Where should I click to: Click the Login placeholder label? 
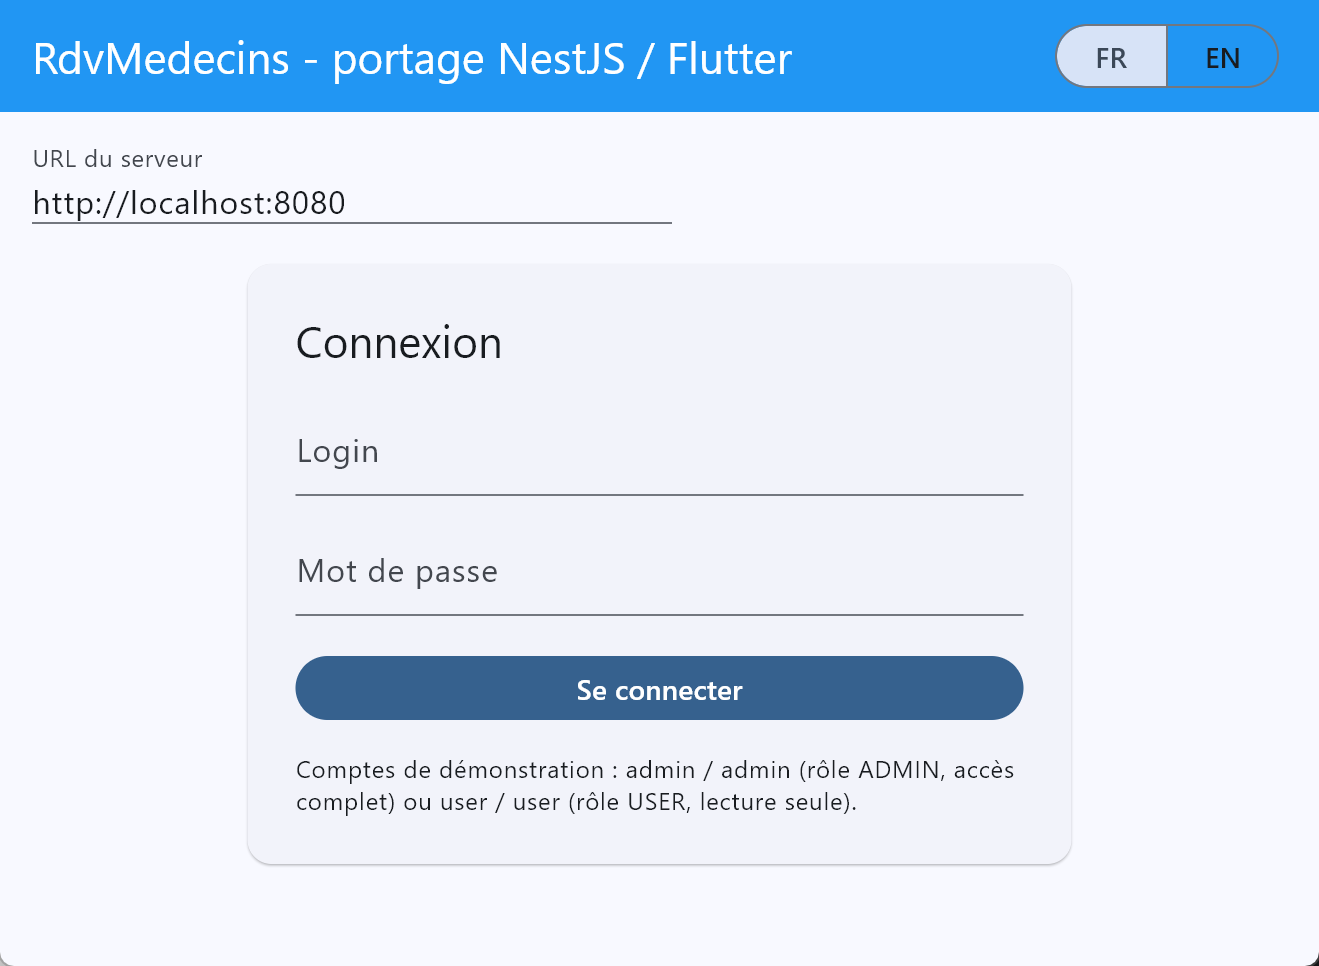[338, 452]
